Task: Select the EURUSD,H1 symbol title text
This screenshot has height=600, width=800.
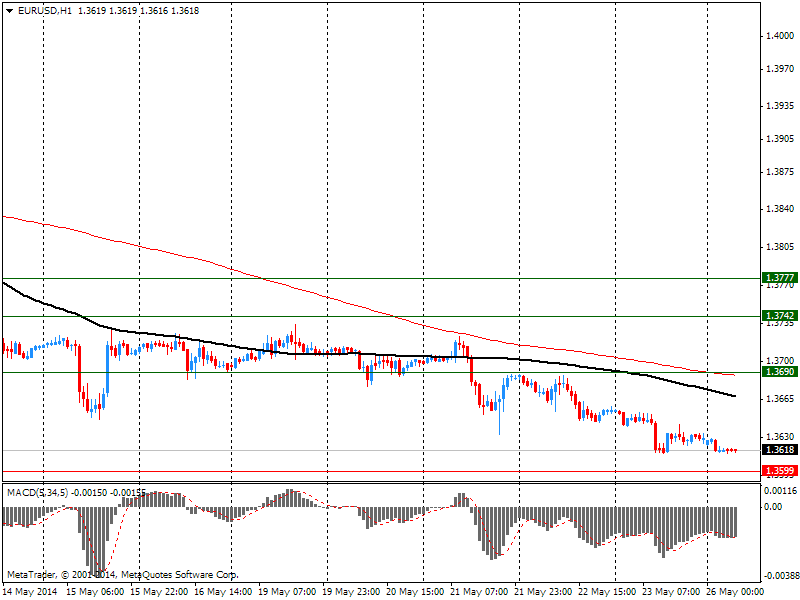Action: pos(45,11)
